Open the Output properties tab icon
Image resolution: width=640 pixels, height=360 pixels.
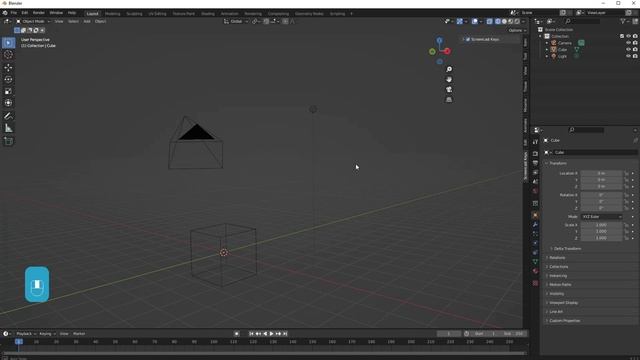coord(536,163)
